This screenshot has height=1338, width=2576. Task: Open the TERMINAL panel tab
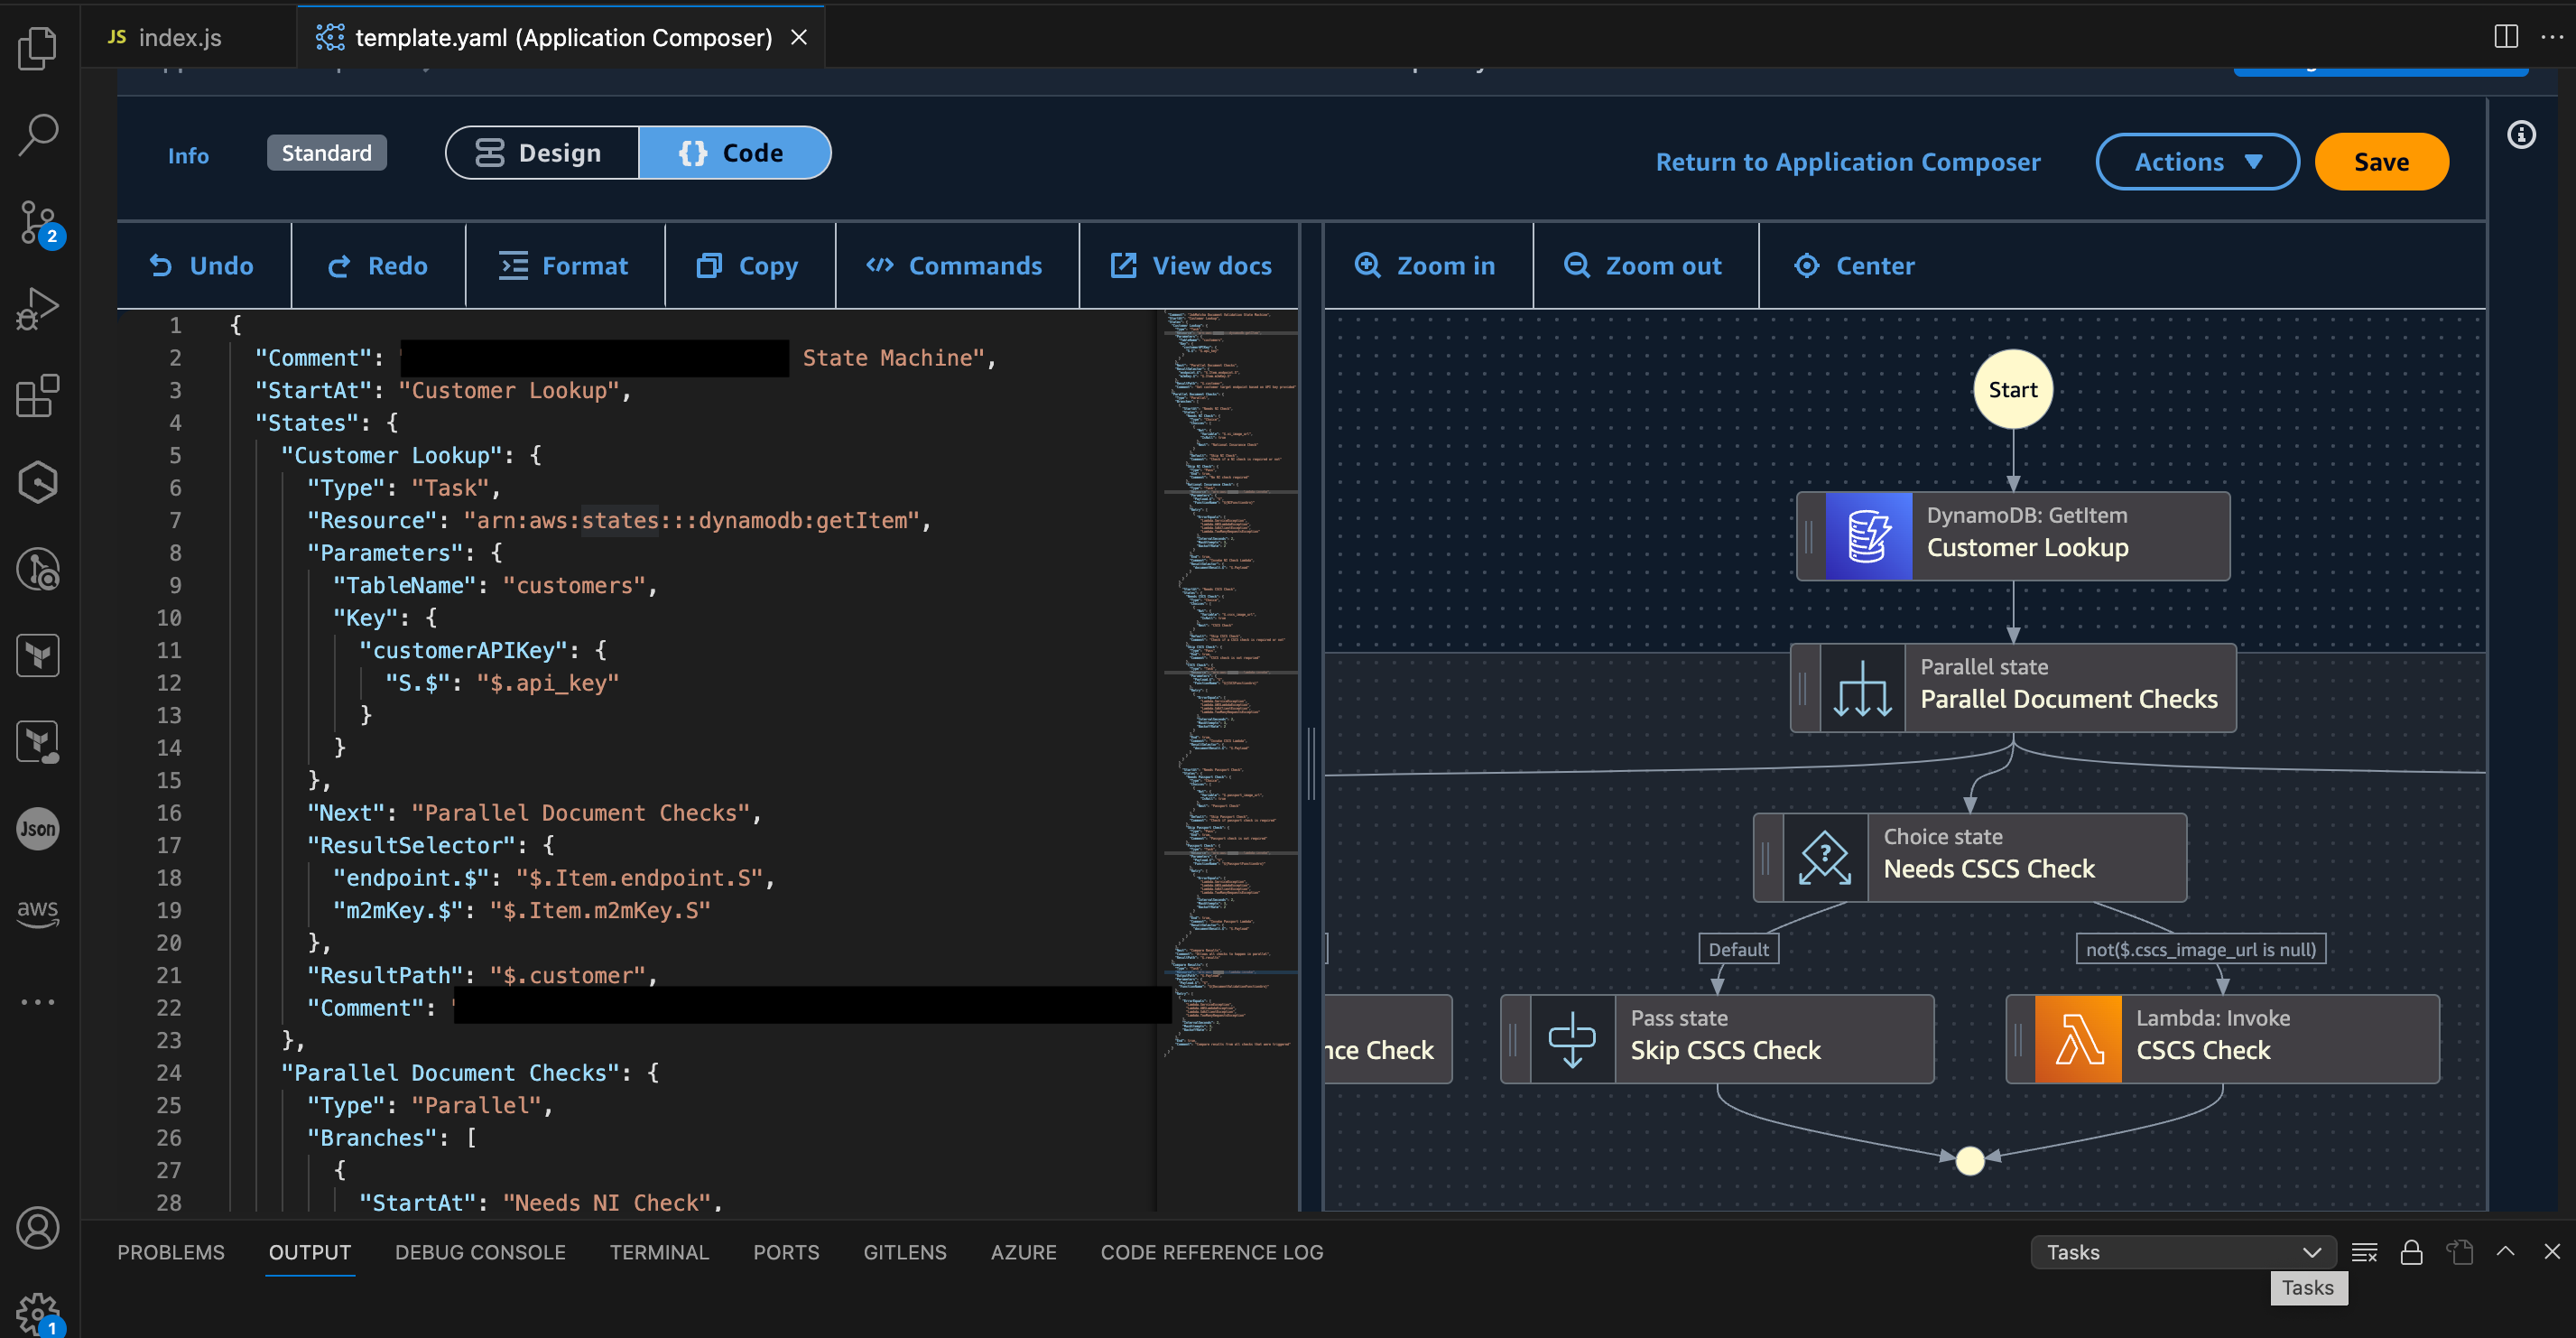[659, 1252]
